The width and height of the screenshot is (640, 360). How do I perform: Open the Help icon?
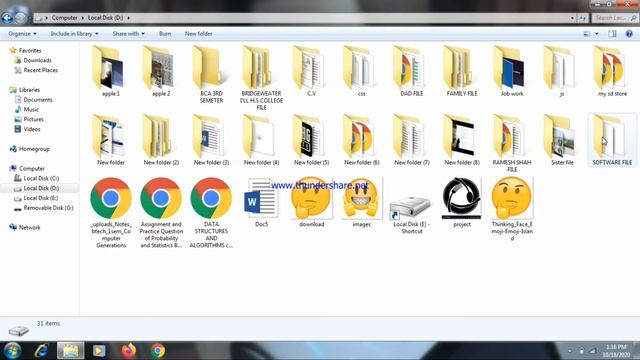tap(629, 34)
